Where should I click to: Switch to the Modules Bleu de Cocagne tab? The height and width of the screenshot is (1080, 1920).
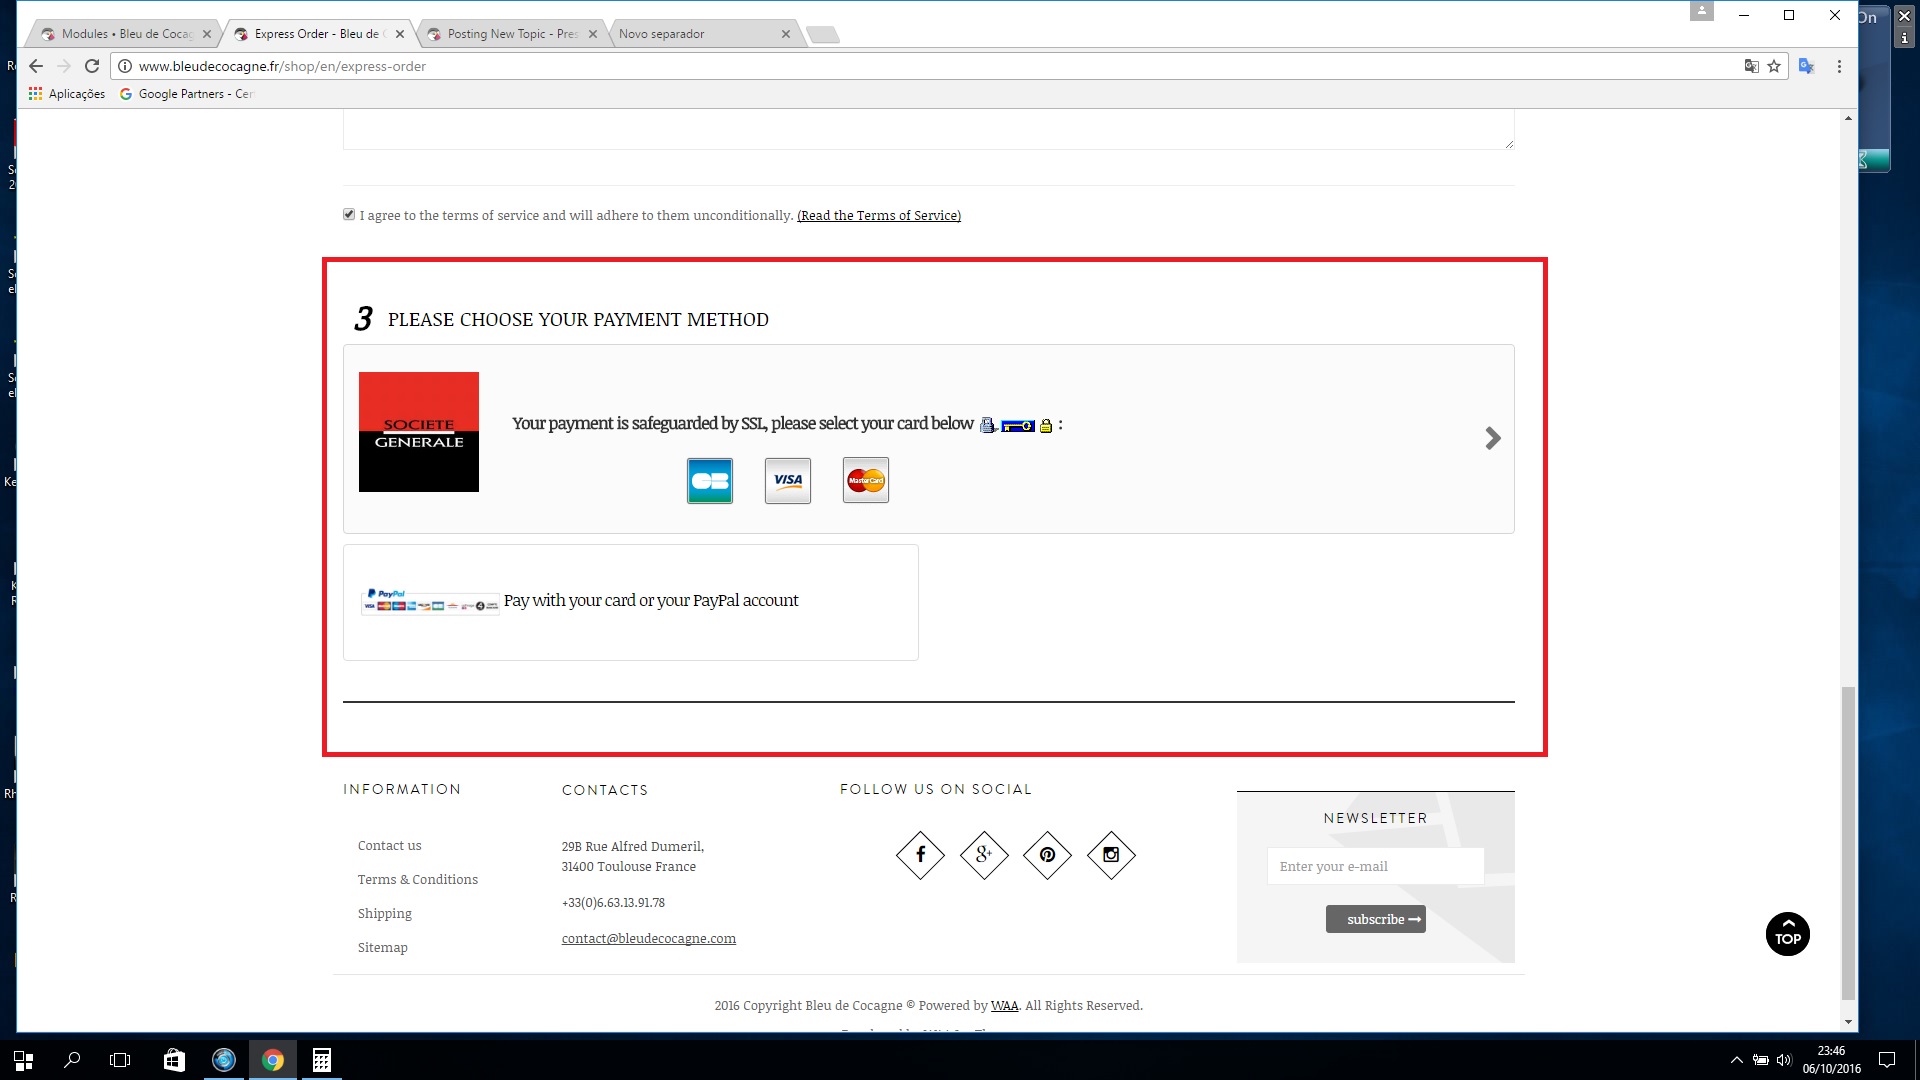(125, 34)
